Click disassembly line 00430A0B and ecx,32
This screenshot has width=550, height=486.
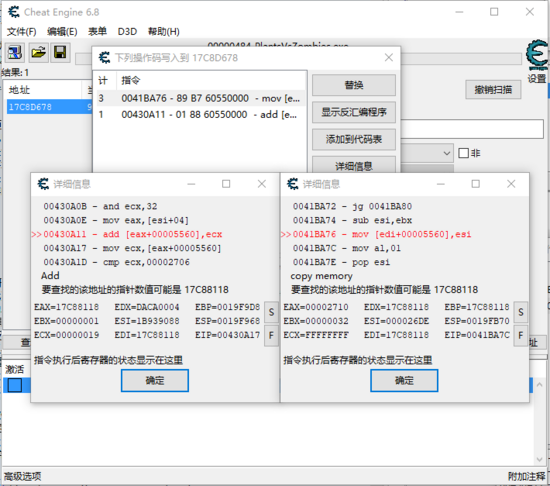(100, 207)
